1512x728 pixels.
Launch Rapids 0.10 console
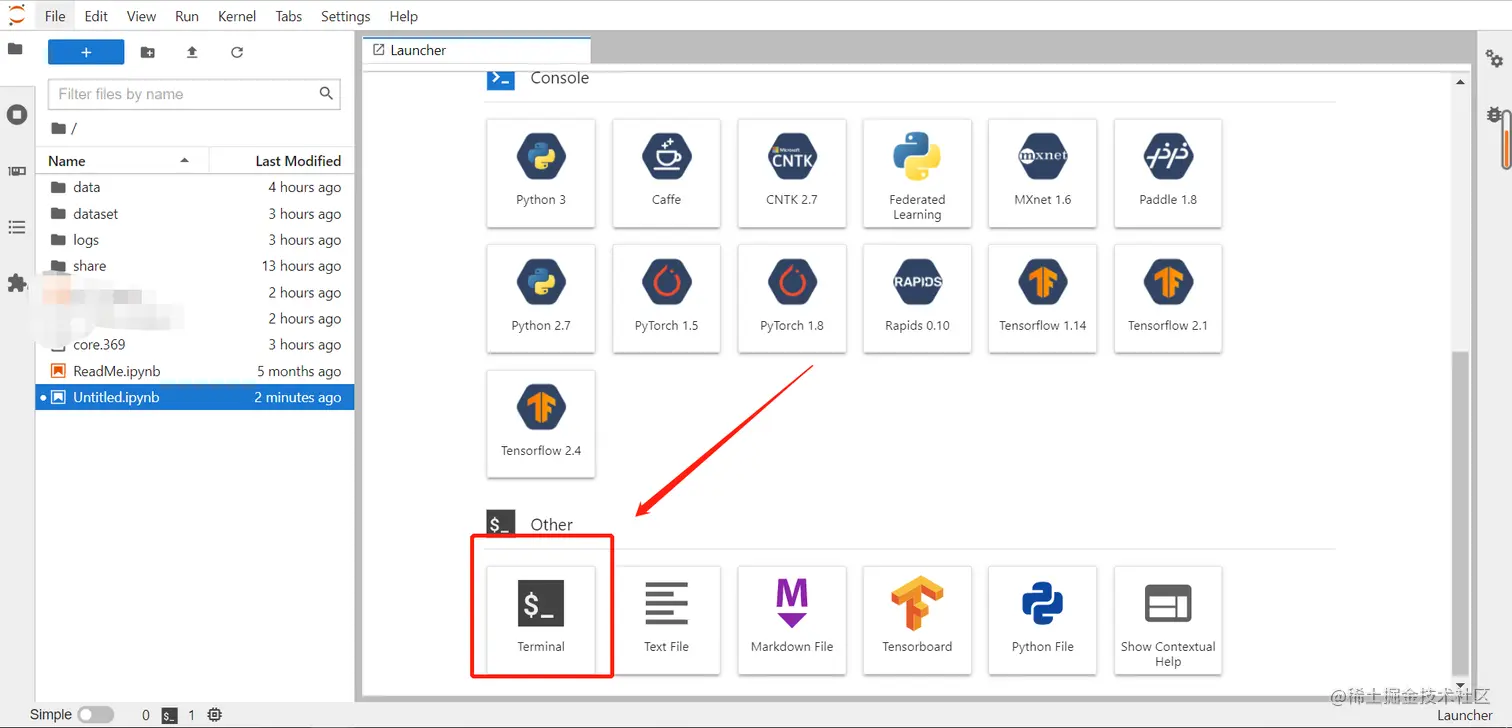[917, 298]
